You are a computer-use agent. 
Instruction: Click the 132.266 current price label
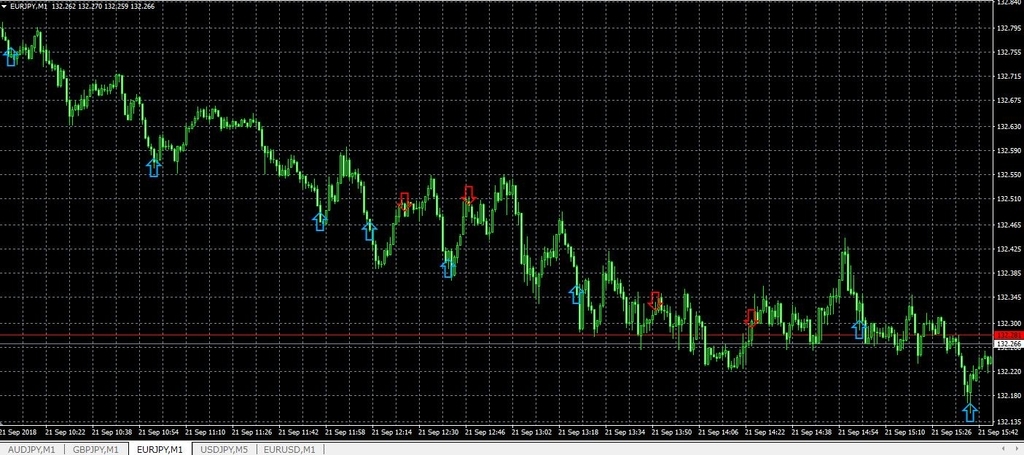click(x=1007, y=344)
